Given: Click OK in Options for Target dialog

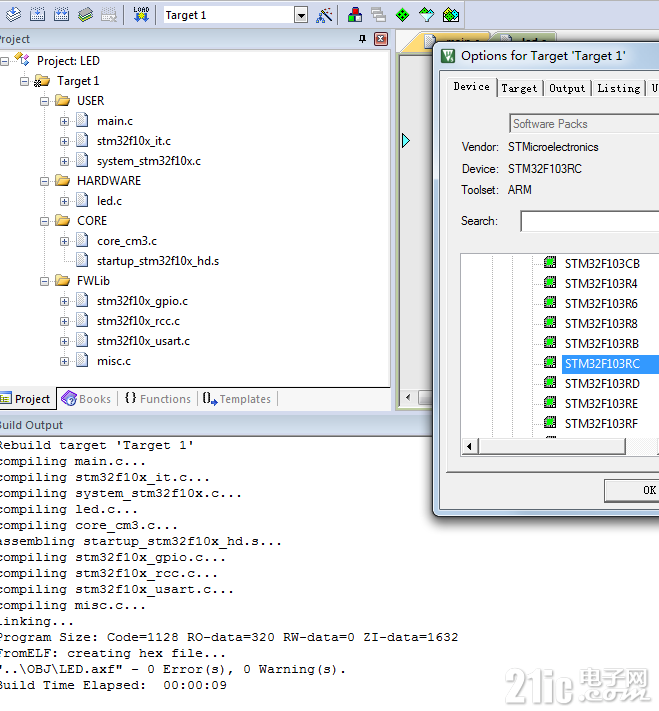Looking at the screenshot, I should tap(632, 490).
